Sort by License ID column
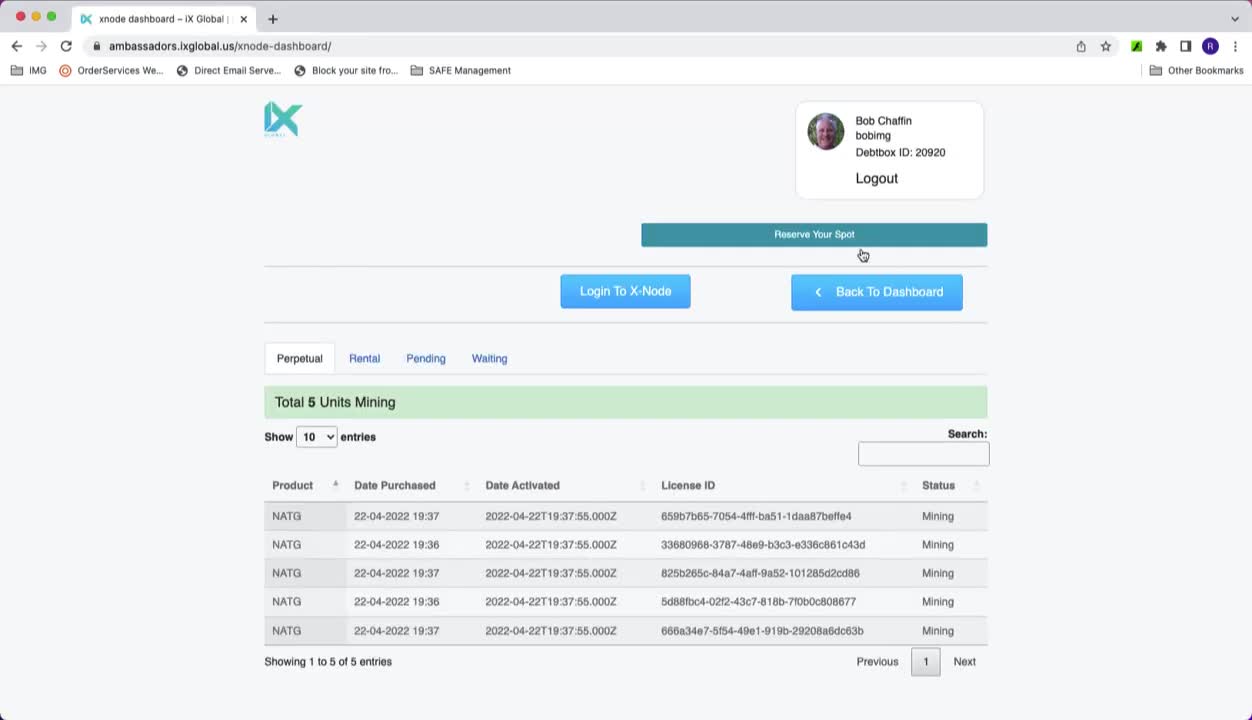1252x720 pixels. click(783, 485)
